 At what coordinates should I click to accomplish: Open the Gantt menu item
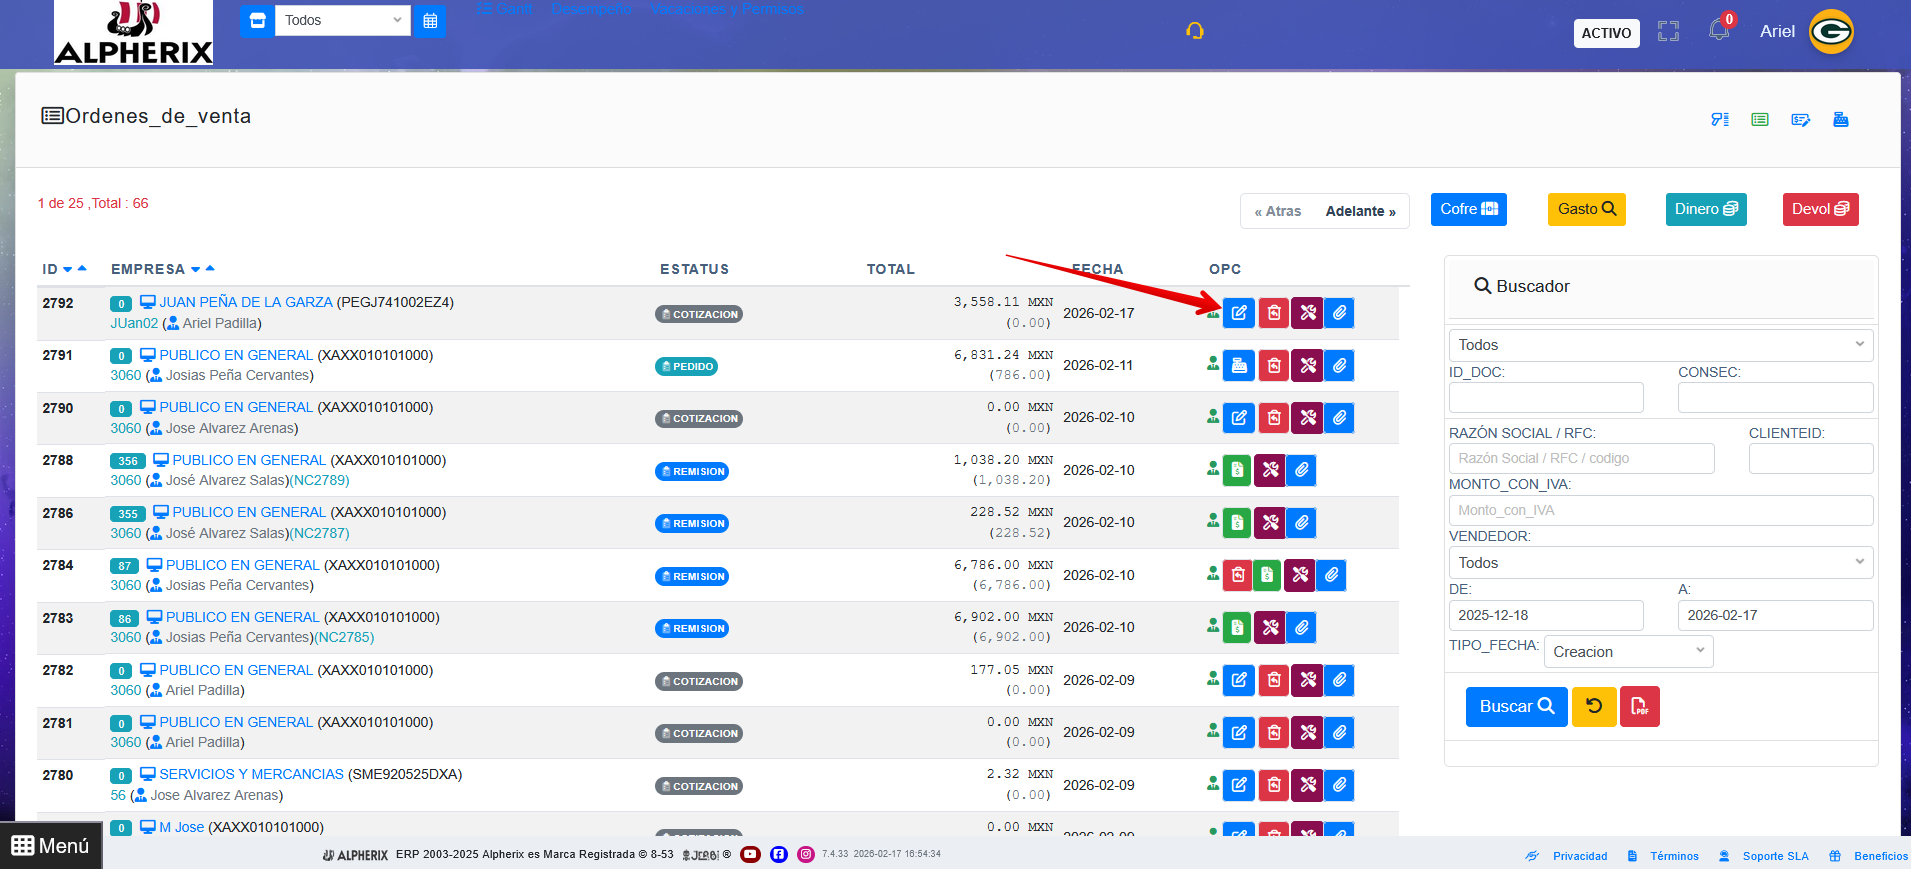(505, 9)
